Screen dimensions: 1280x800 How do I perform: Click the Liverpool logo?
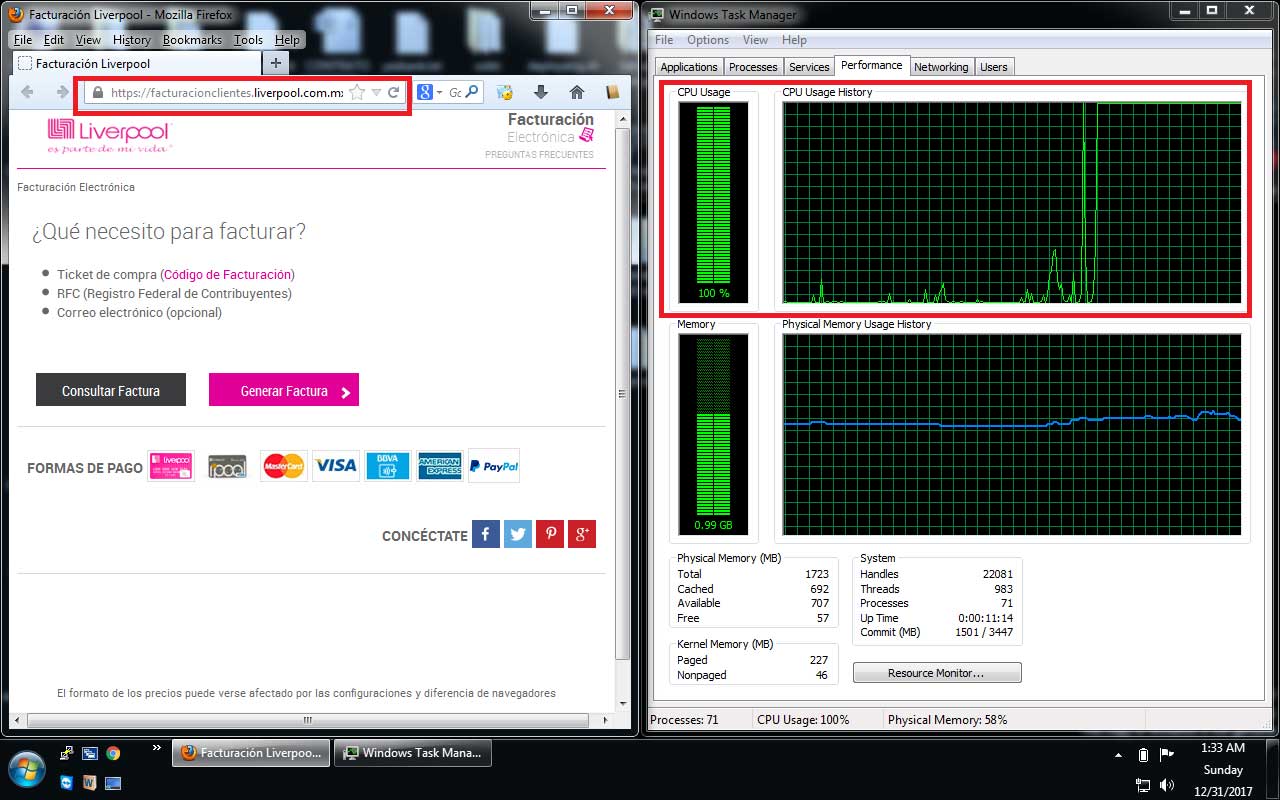[x=110, y=135]
